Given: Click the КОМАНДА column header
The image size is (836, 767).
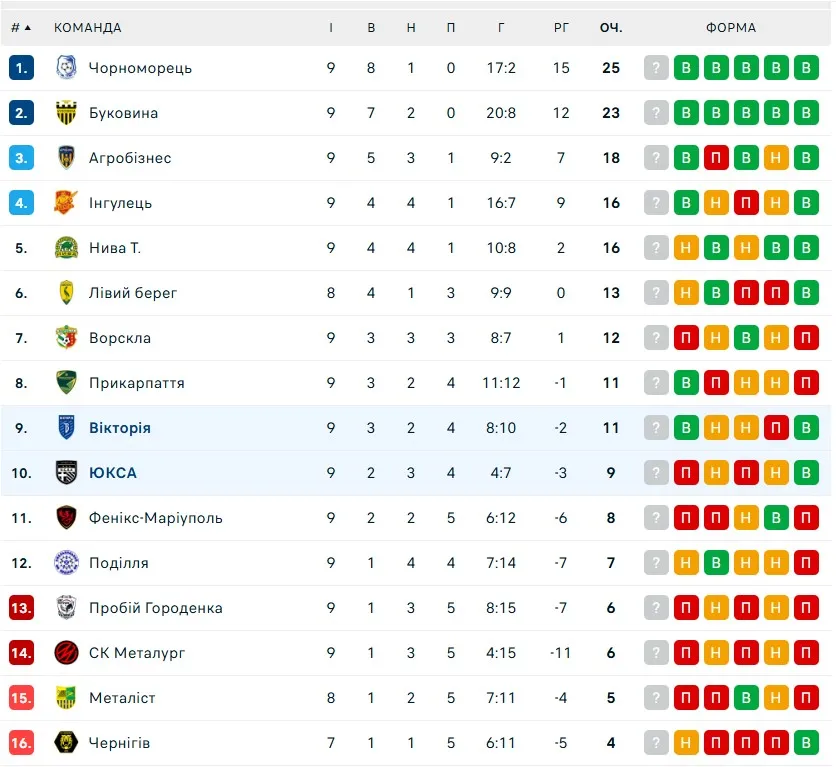Looking at the screenshot, I should coord(87,28).
